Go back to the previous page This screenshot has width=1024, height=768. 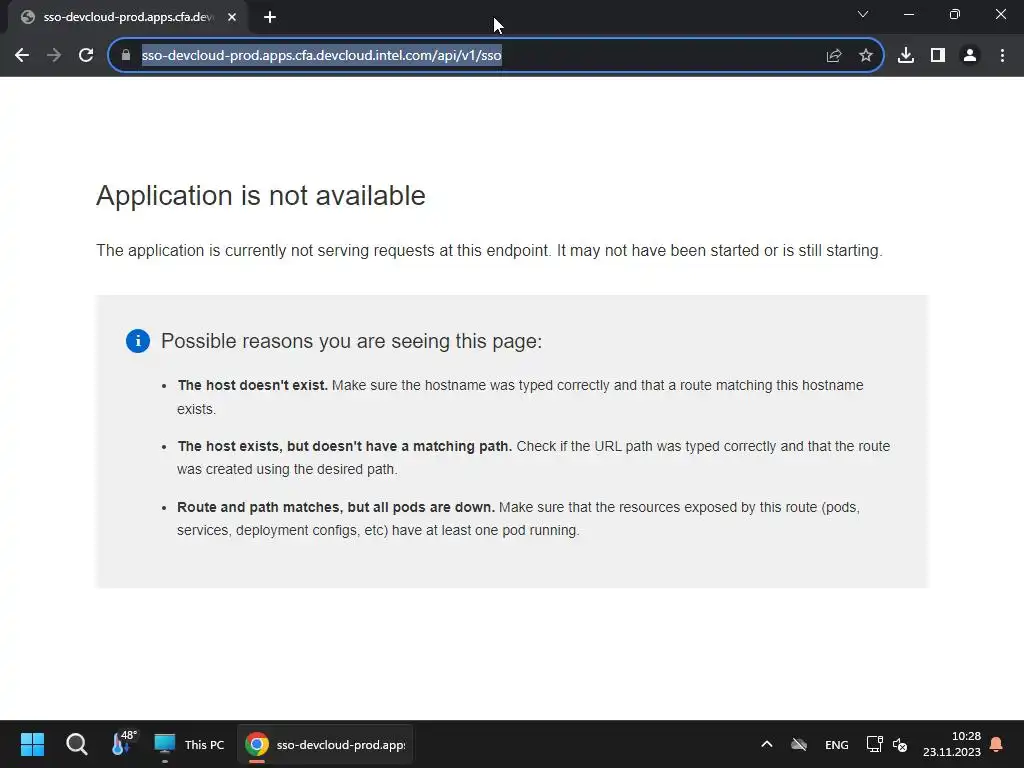22,56
